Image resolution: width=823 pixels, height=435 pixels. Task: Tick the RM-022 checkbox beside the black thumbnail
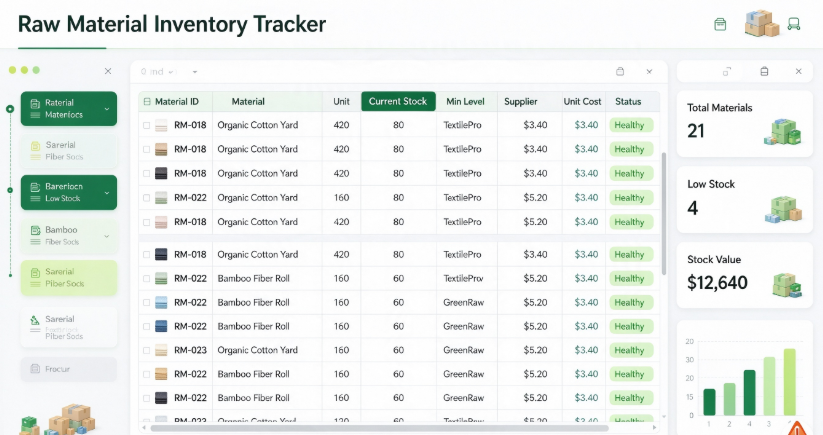(146, 398)
